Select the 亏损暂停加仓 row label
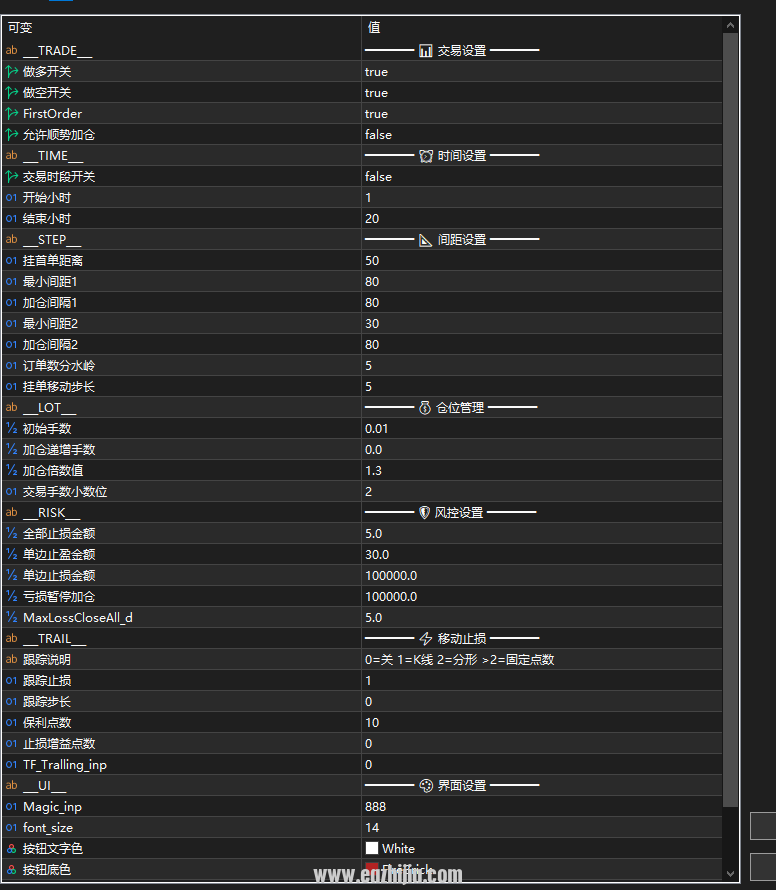The image size is (776, 890). (59, 597)
